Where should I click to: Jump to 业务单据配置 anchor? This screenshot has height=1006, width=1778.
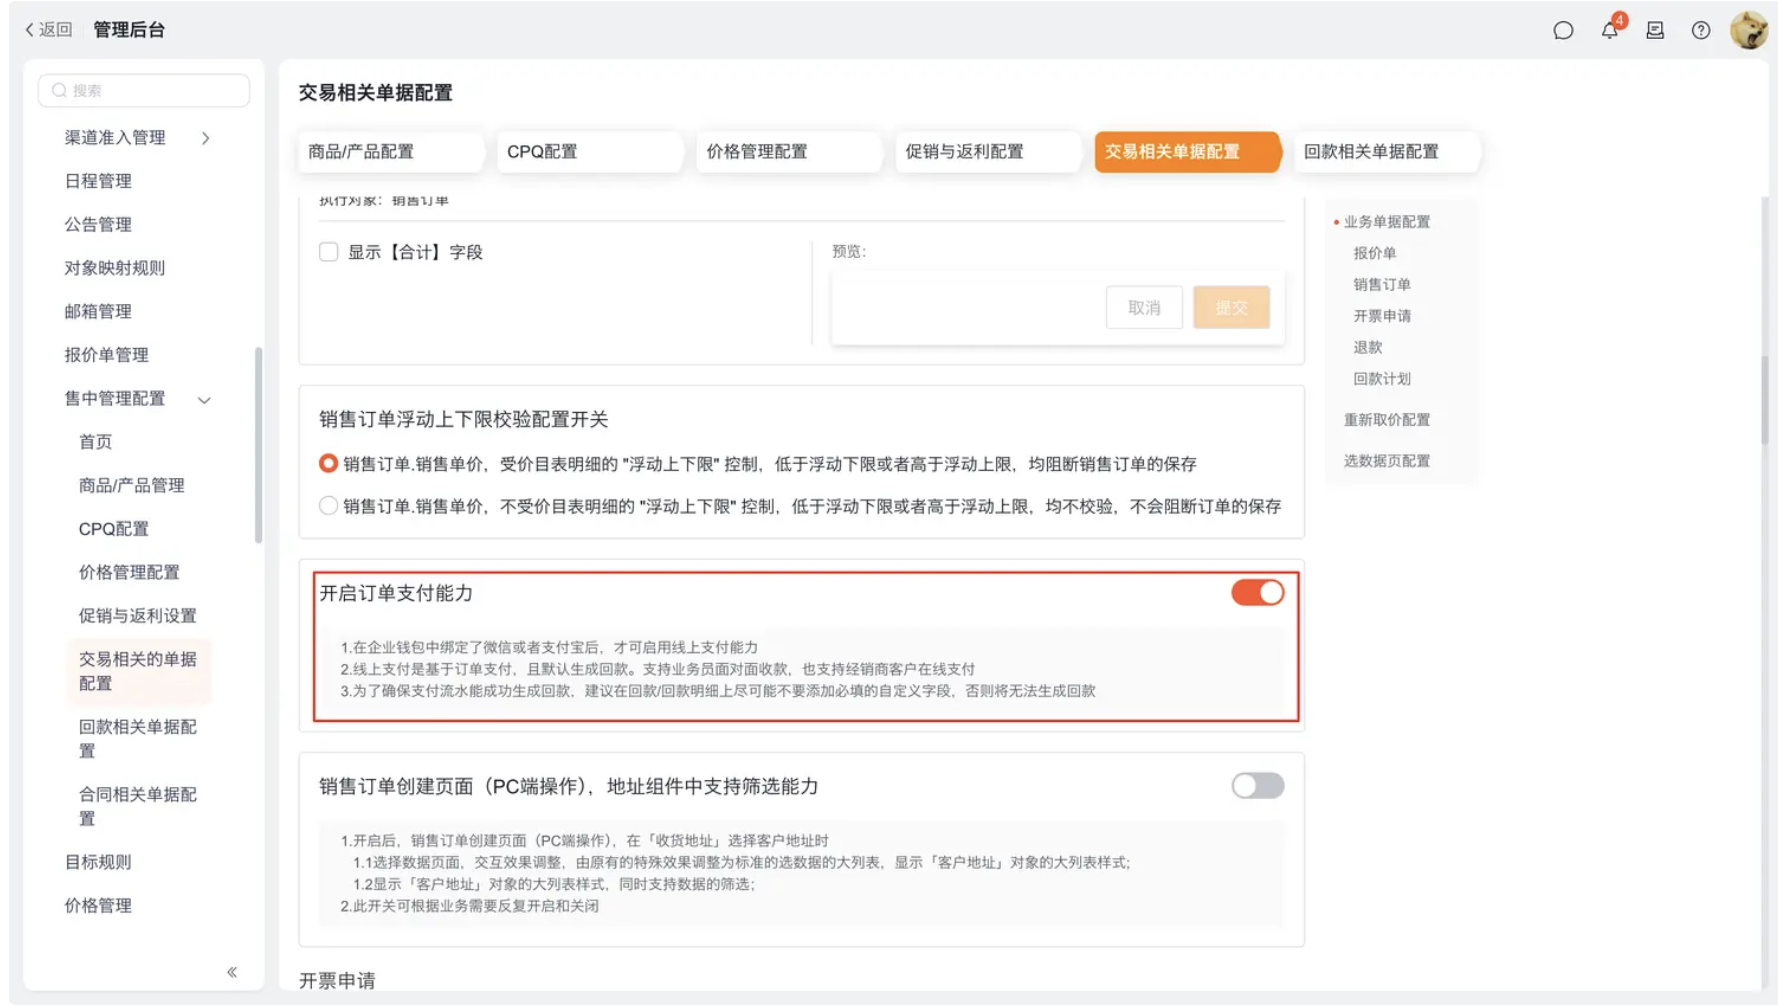1386,222
